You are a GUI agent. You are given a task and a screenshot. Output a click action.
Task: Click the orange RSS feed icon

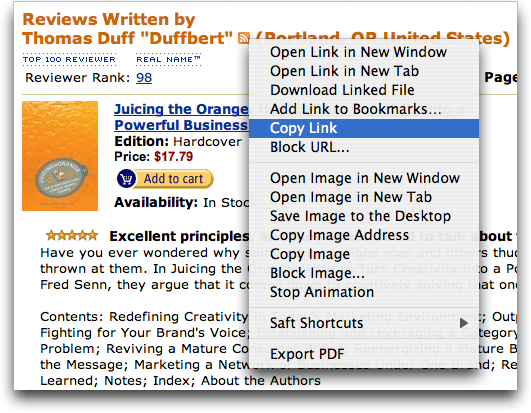tap(243, 38)
